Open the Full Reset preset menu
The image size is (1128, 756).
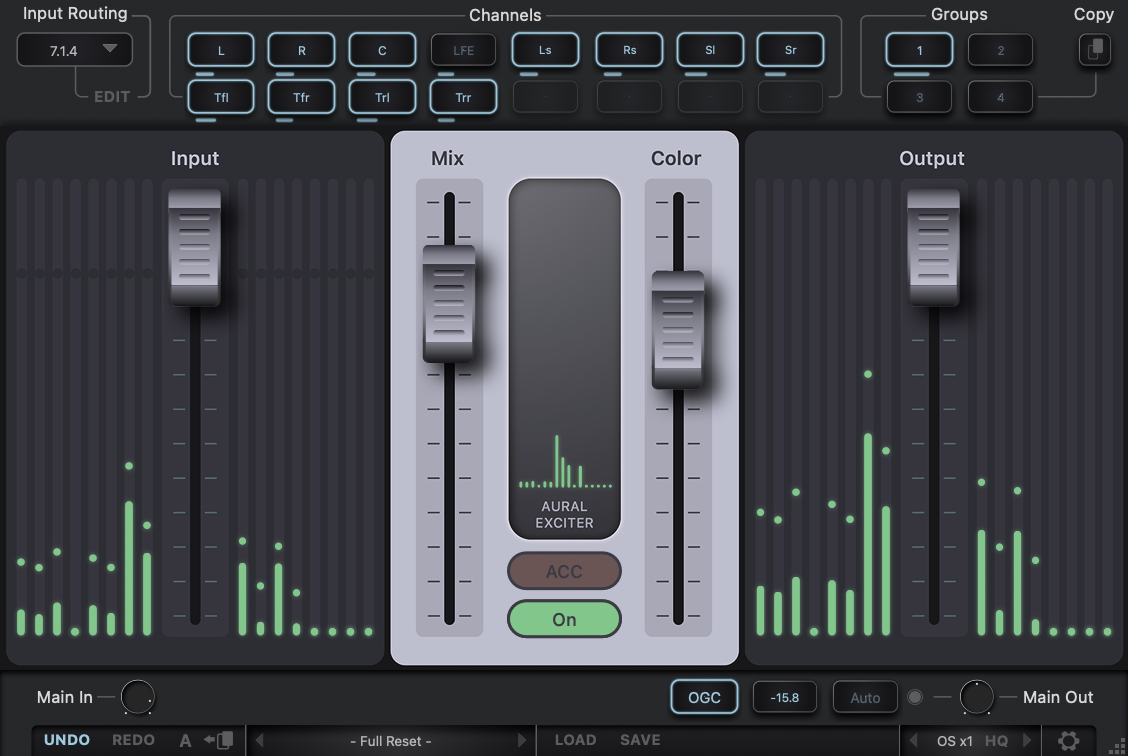(x=391, y=741)
